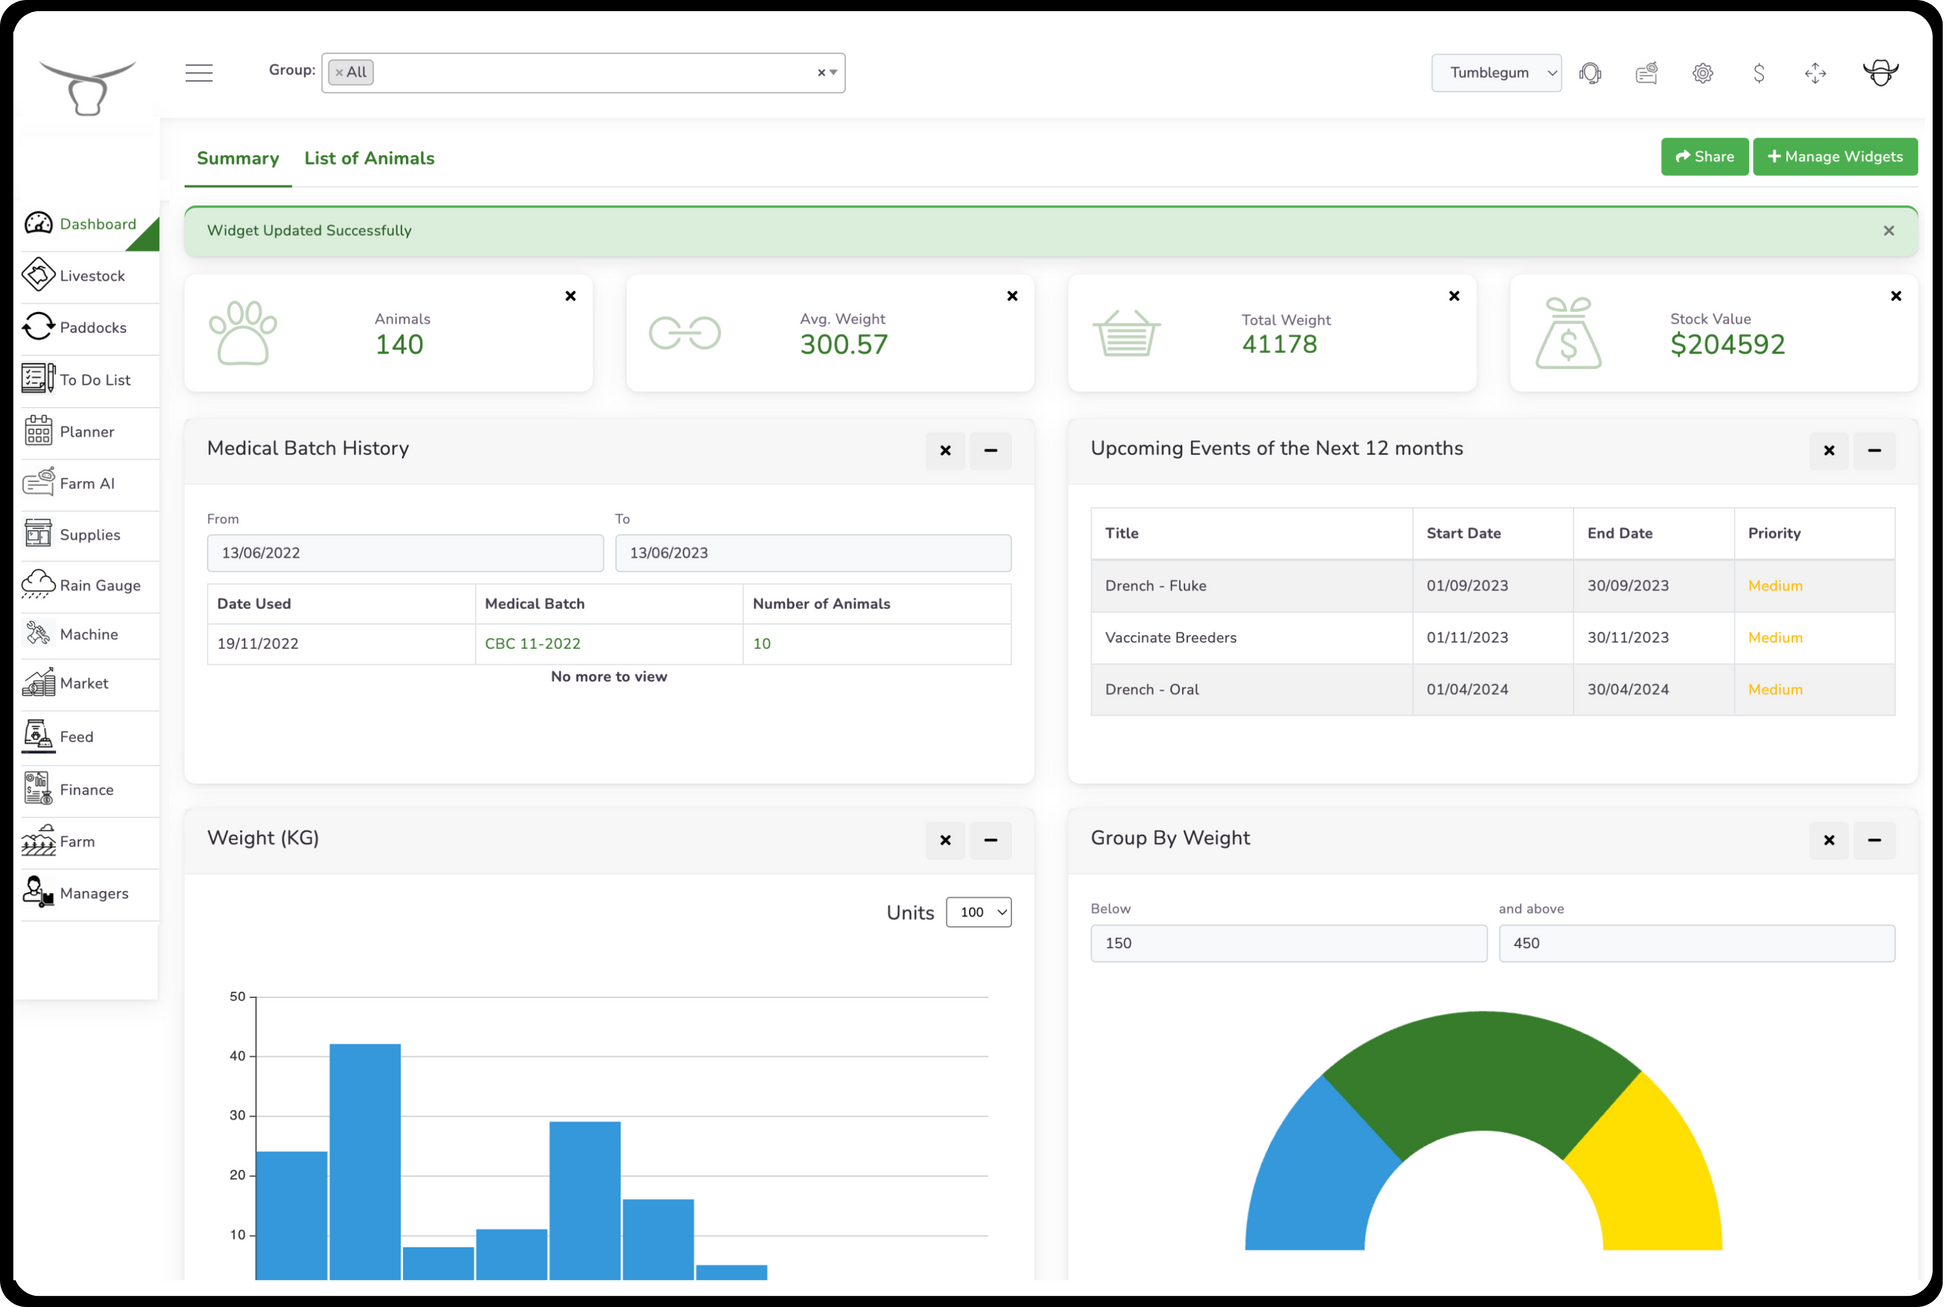Open the Group selector dropdown arrow
This screenshot has width=1946, height=1307.
833,73
